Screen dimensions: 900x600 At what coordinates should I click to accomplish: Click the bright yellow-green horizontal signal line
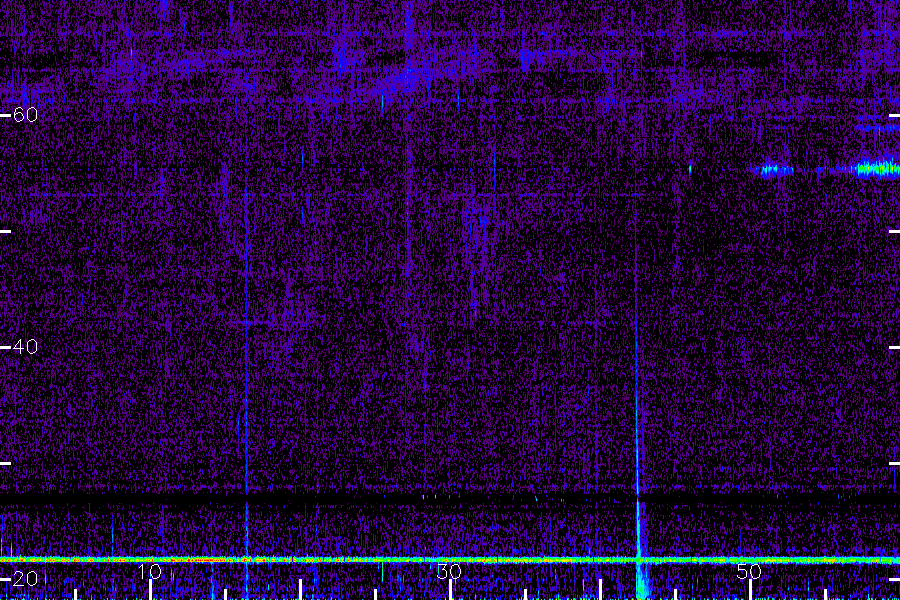(x=450, y=560)
